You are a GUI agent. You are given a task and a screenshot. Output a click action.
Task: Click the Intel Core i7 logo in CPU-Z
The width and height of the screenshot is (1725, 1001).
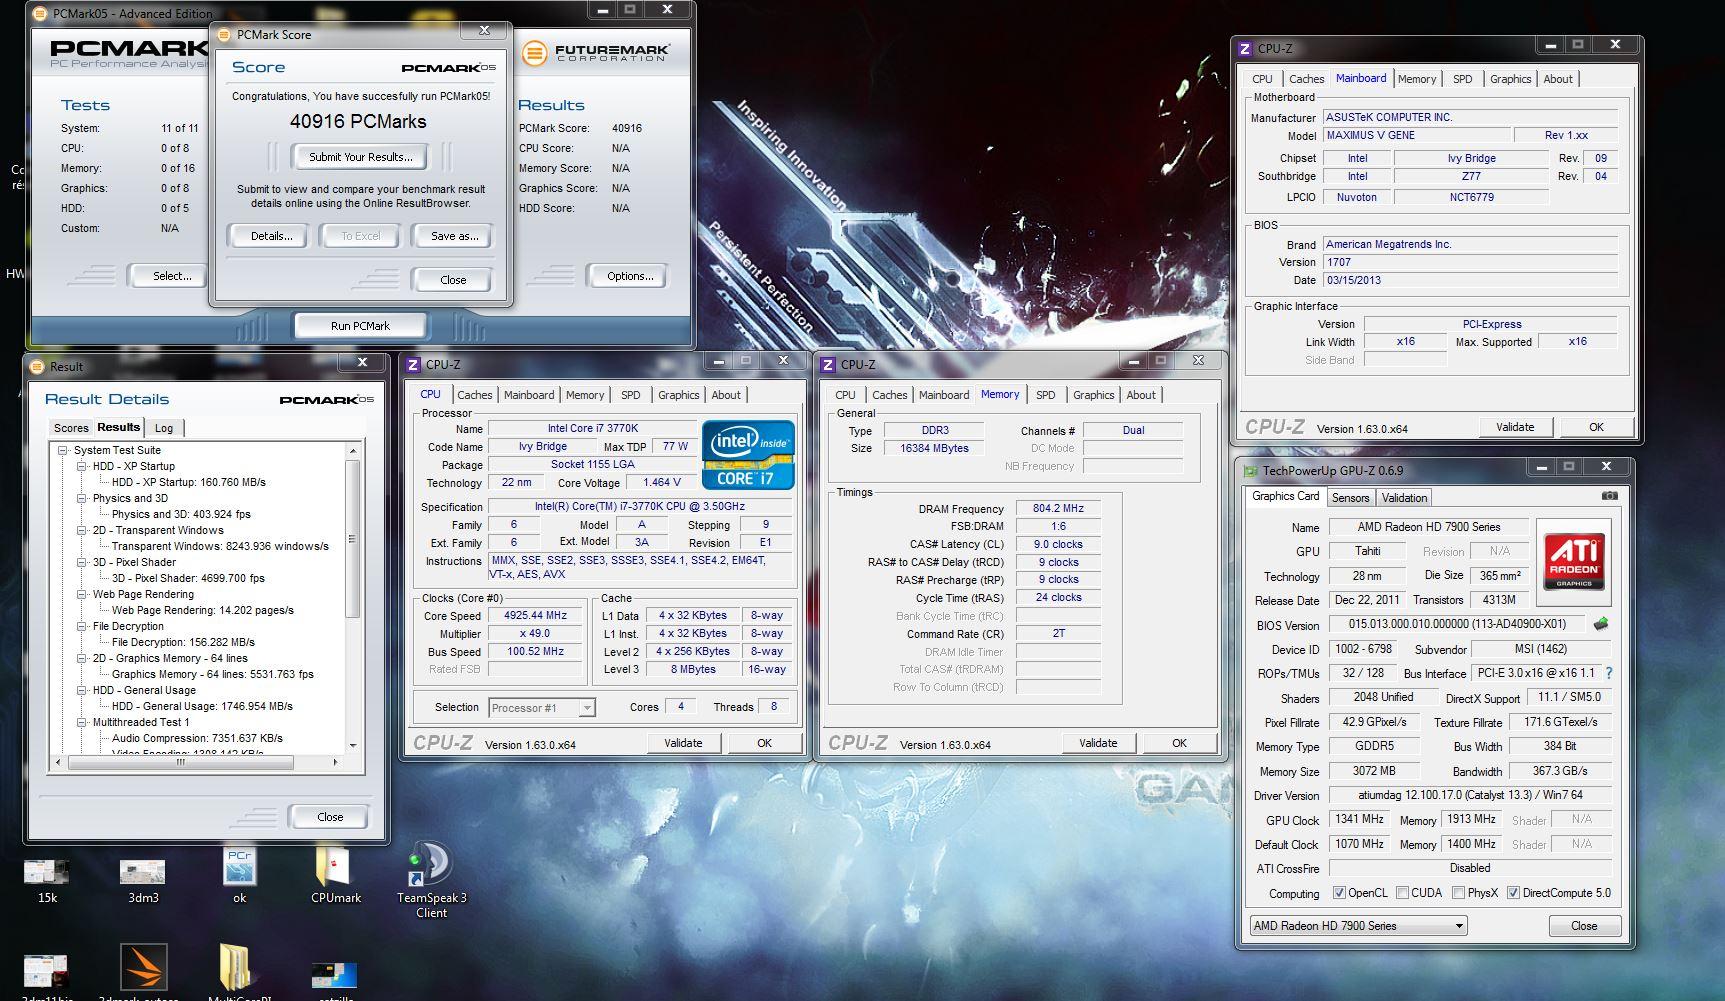[748, 454]
